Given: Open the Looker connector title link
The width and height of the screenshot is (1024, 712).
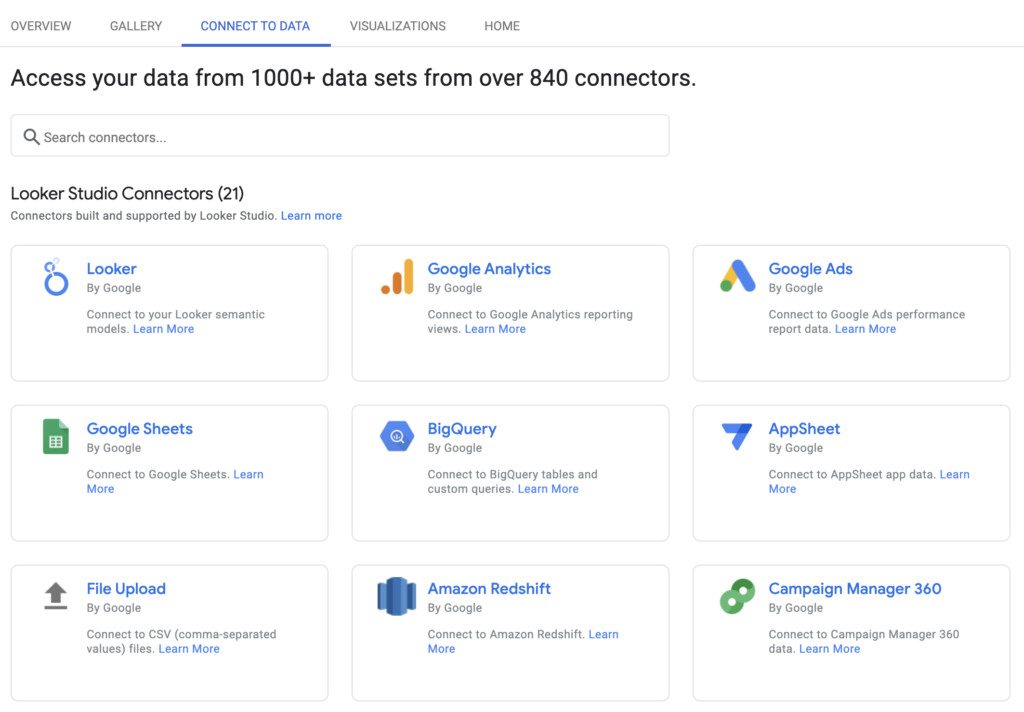Looking at the screenshot, I should tap(112, 268).
